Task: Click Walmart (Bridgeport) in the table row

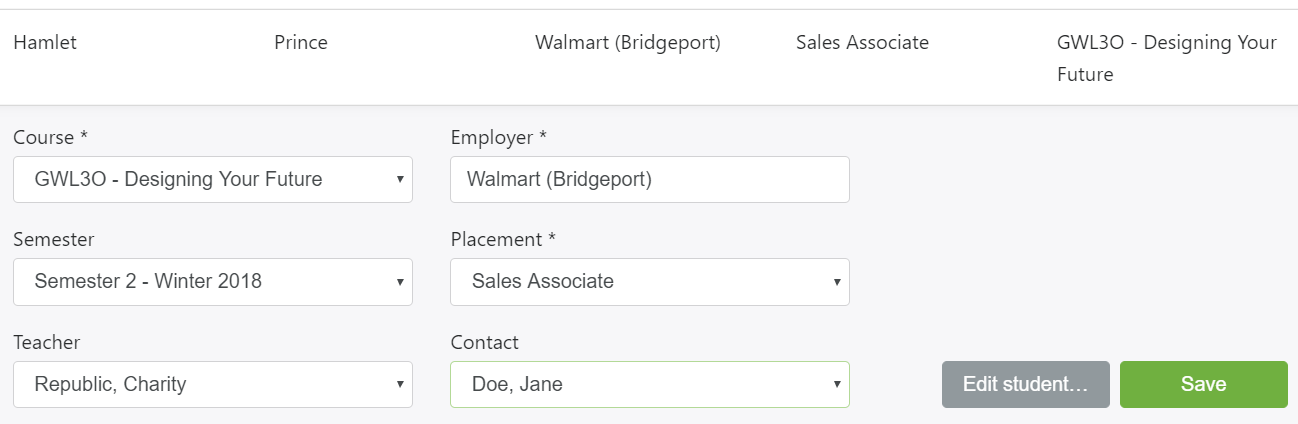Action: (628, 43)
